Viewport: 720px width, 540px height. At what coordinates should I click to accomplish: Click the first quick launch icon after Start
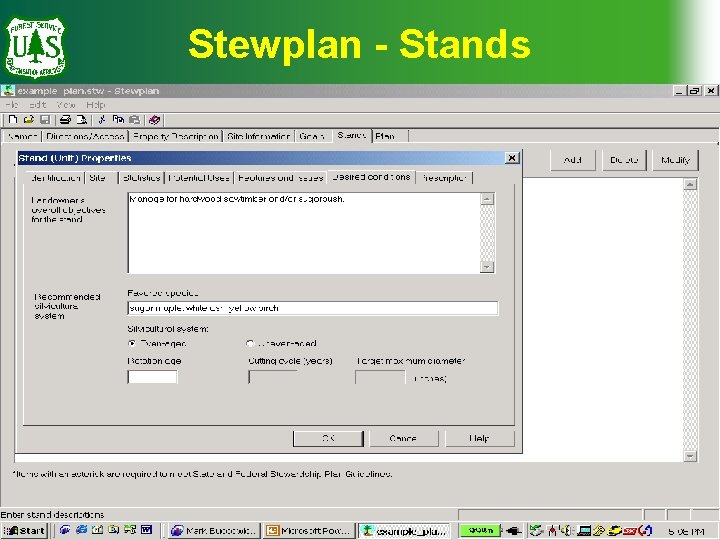pos(65,530)
